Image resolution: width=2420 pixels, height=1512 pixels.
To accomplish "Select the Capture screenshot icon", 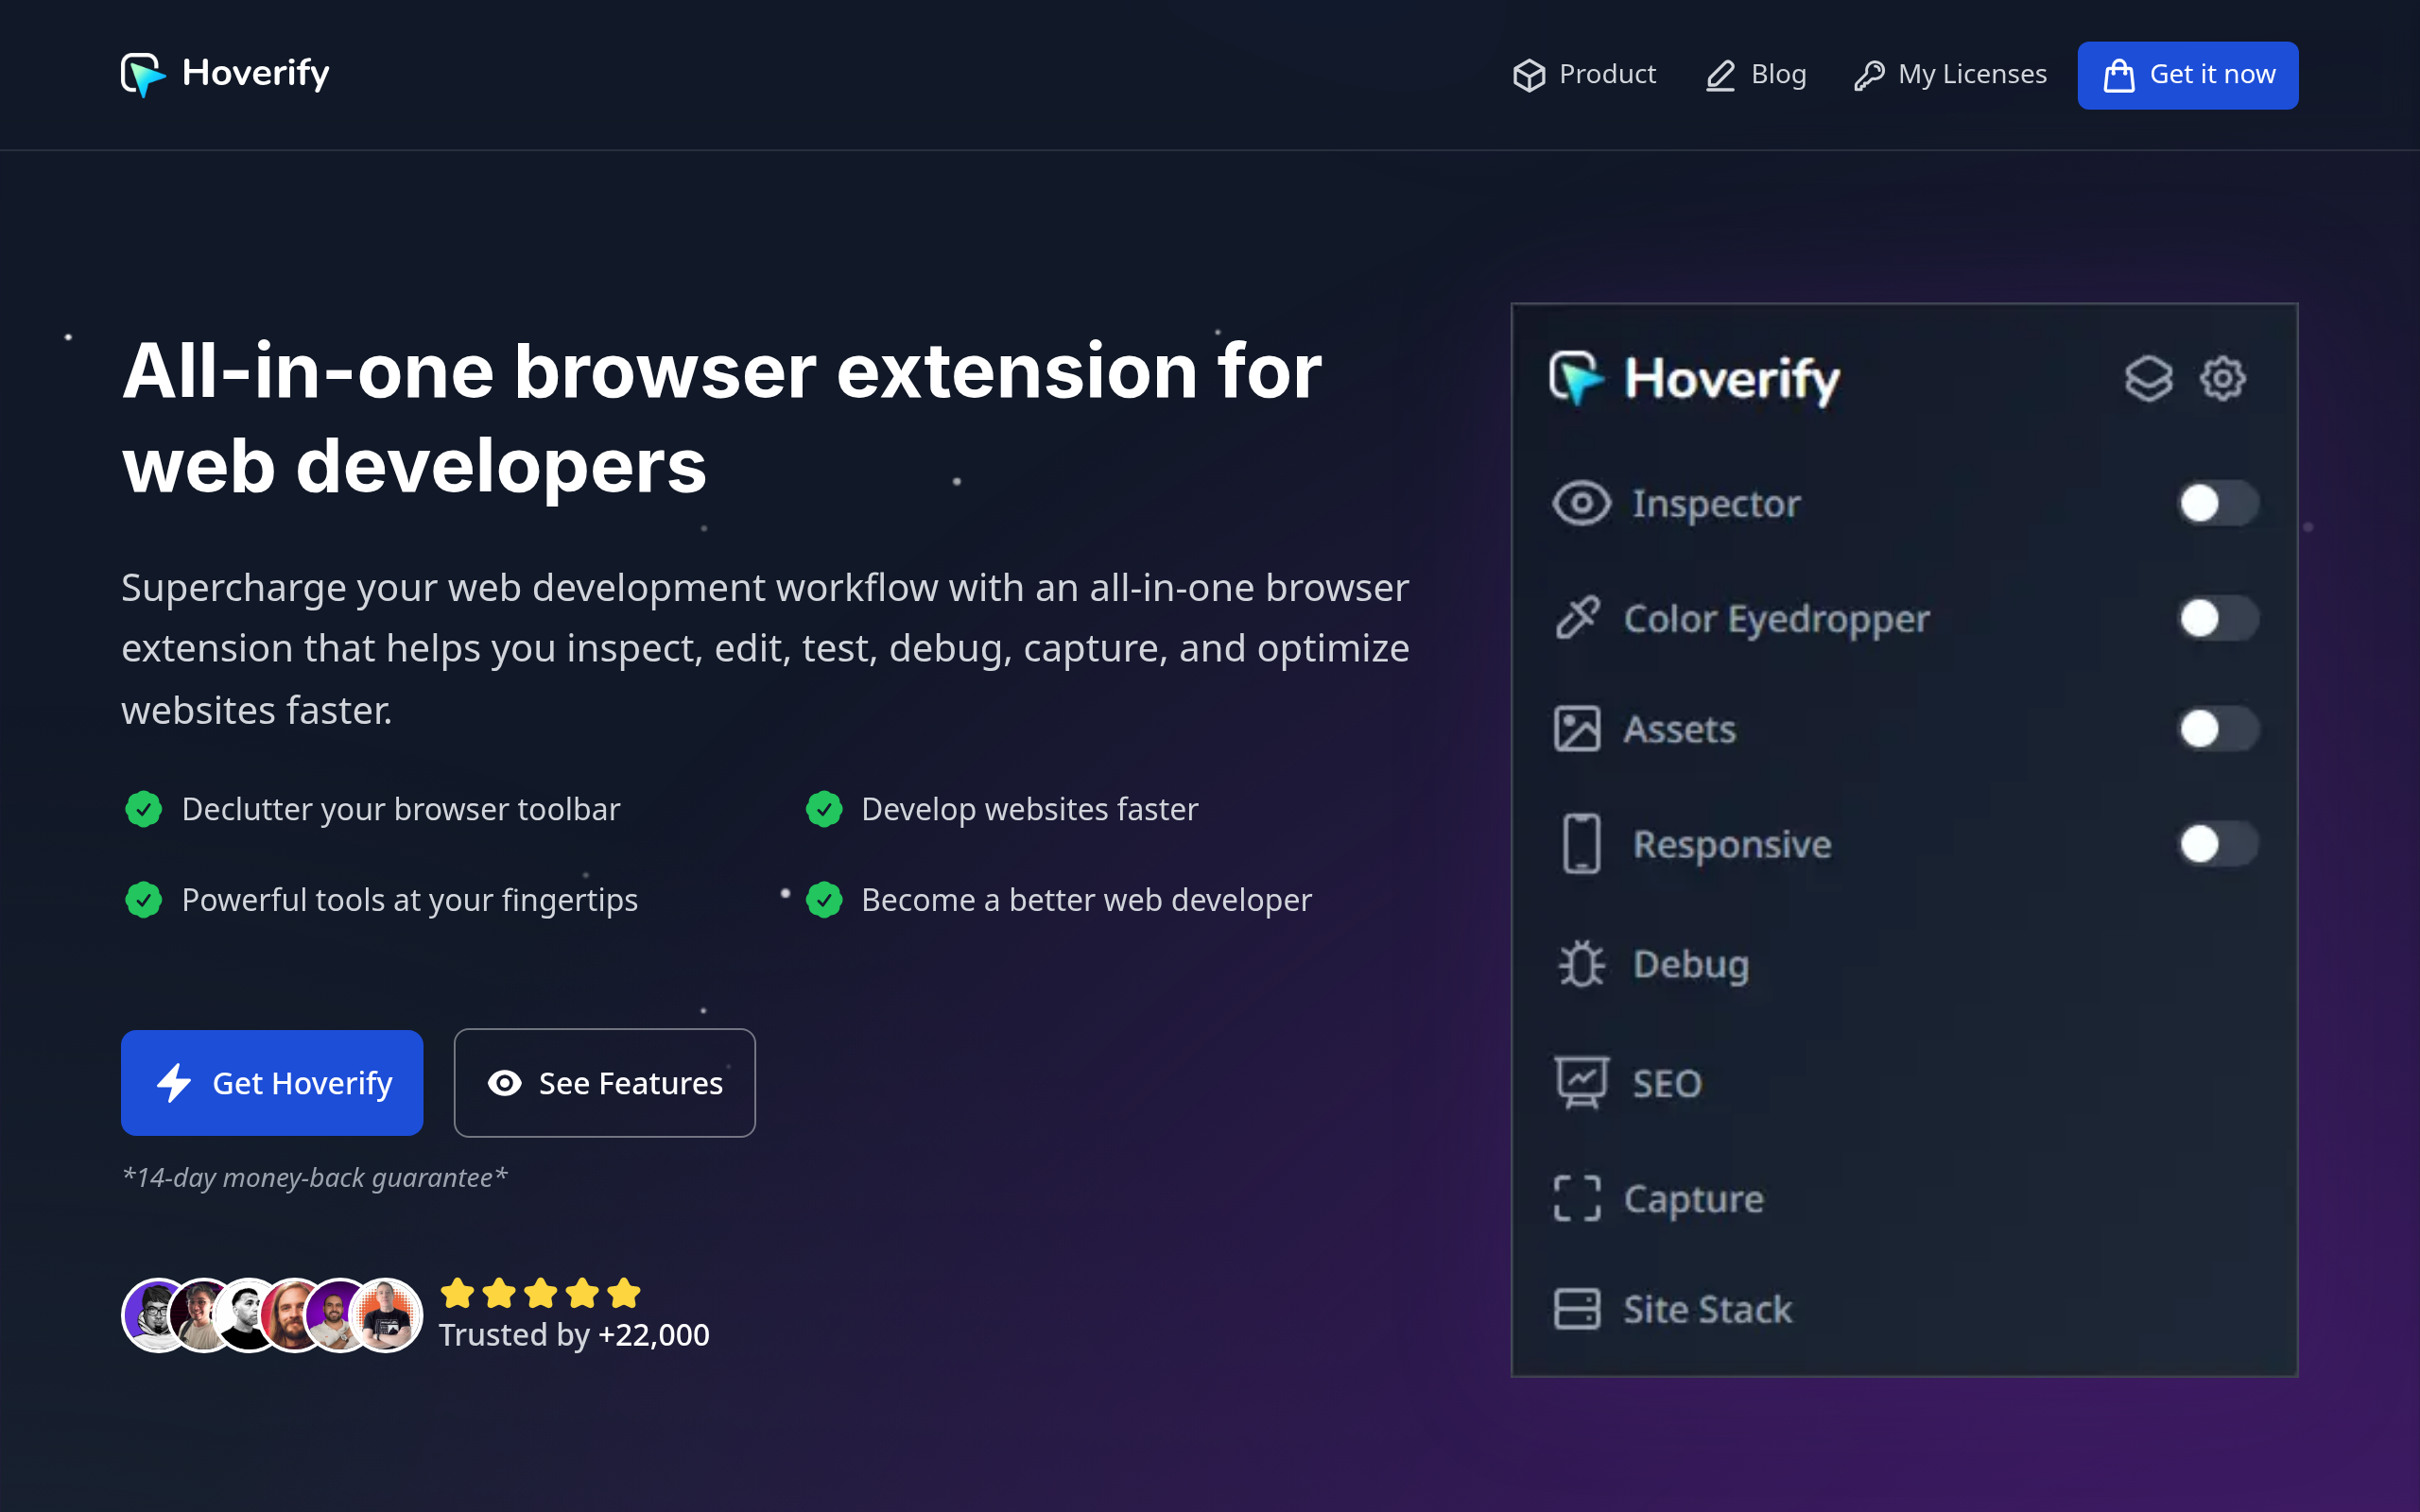I will [1578, 1199].
